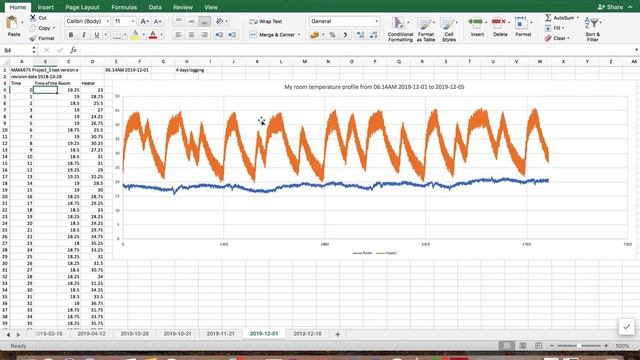Open the Cell Styles gallery
The height and width of the screenshot is (360, 640).
[x=449, y=29]
